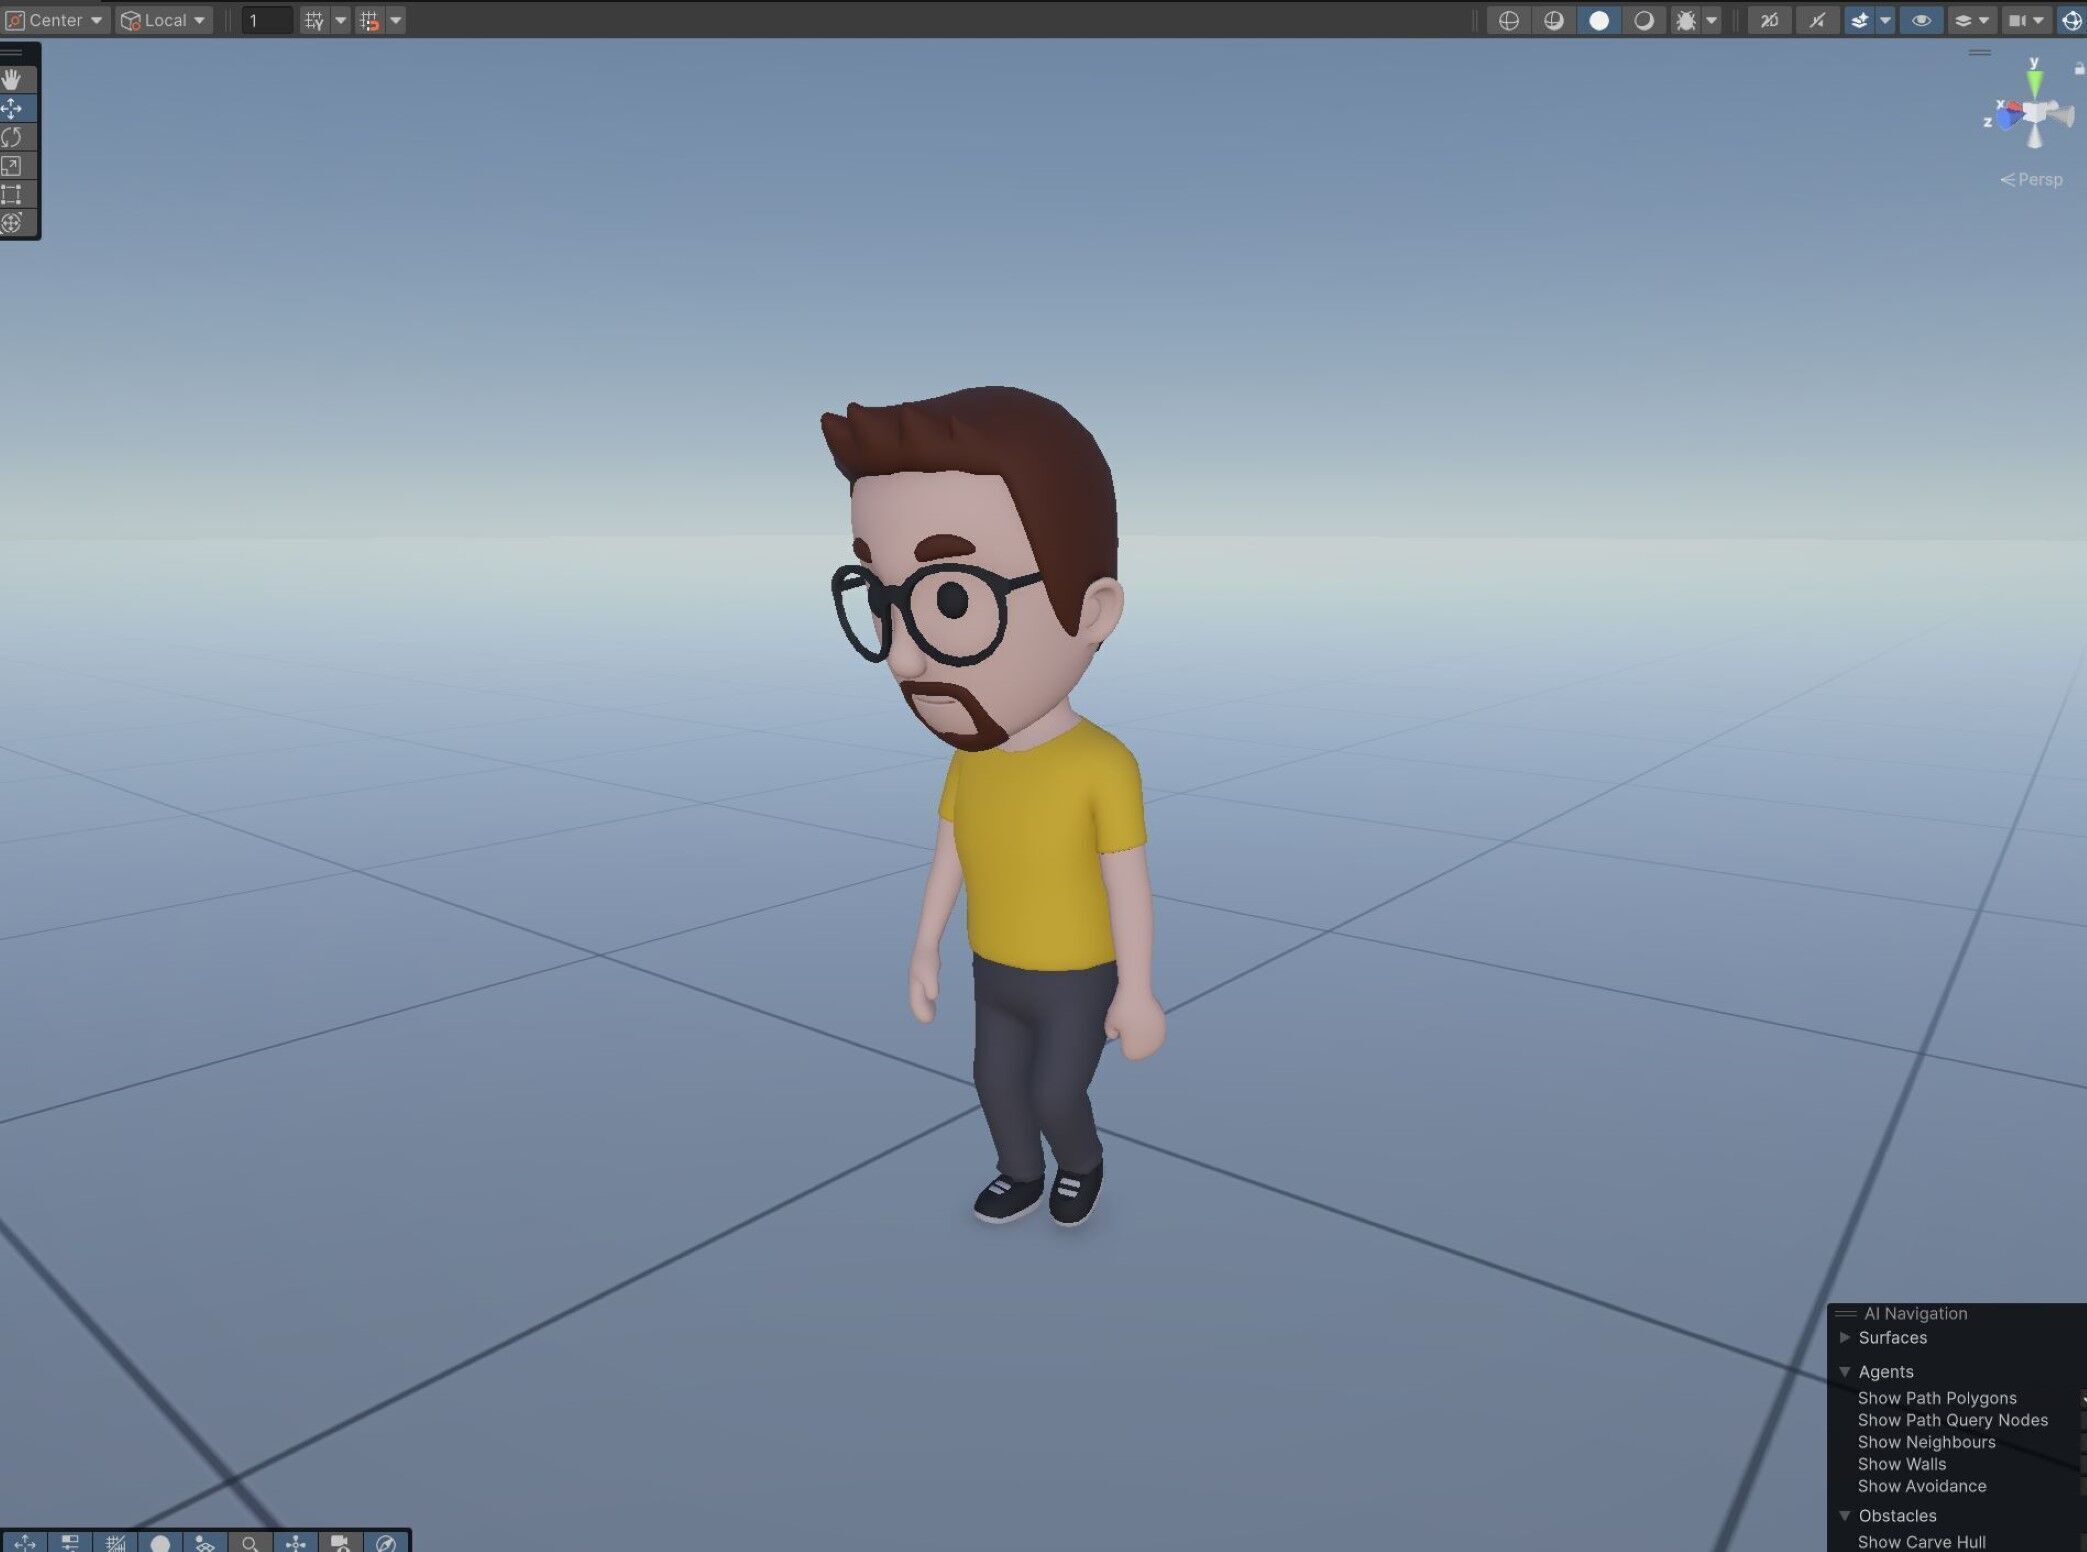Click the bottom overlay bar magnifier icon
Viewport: 2087px width, 1552px height.
tap(250, 1543)
